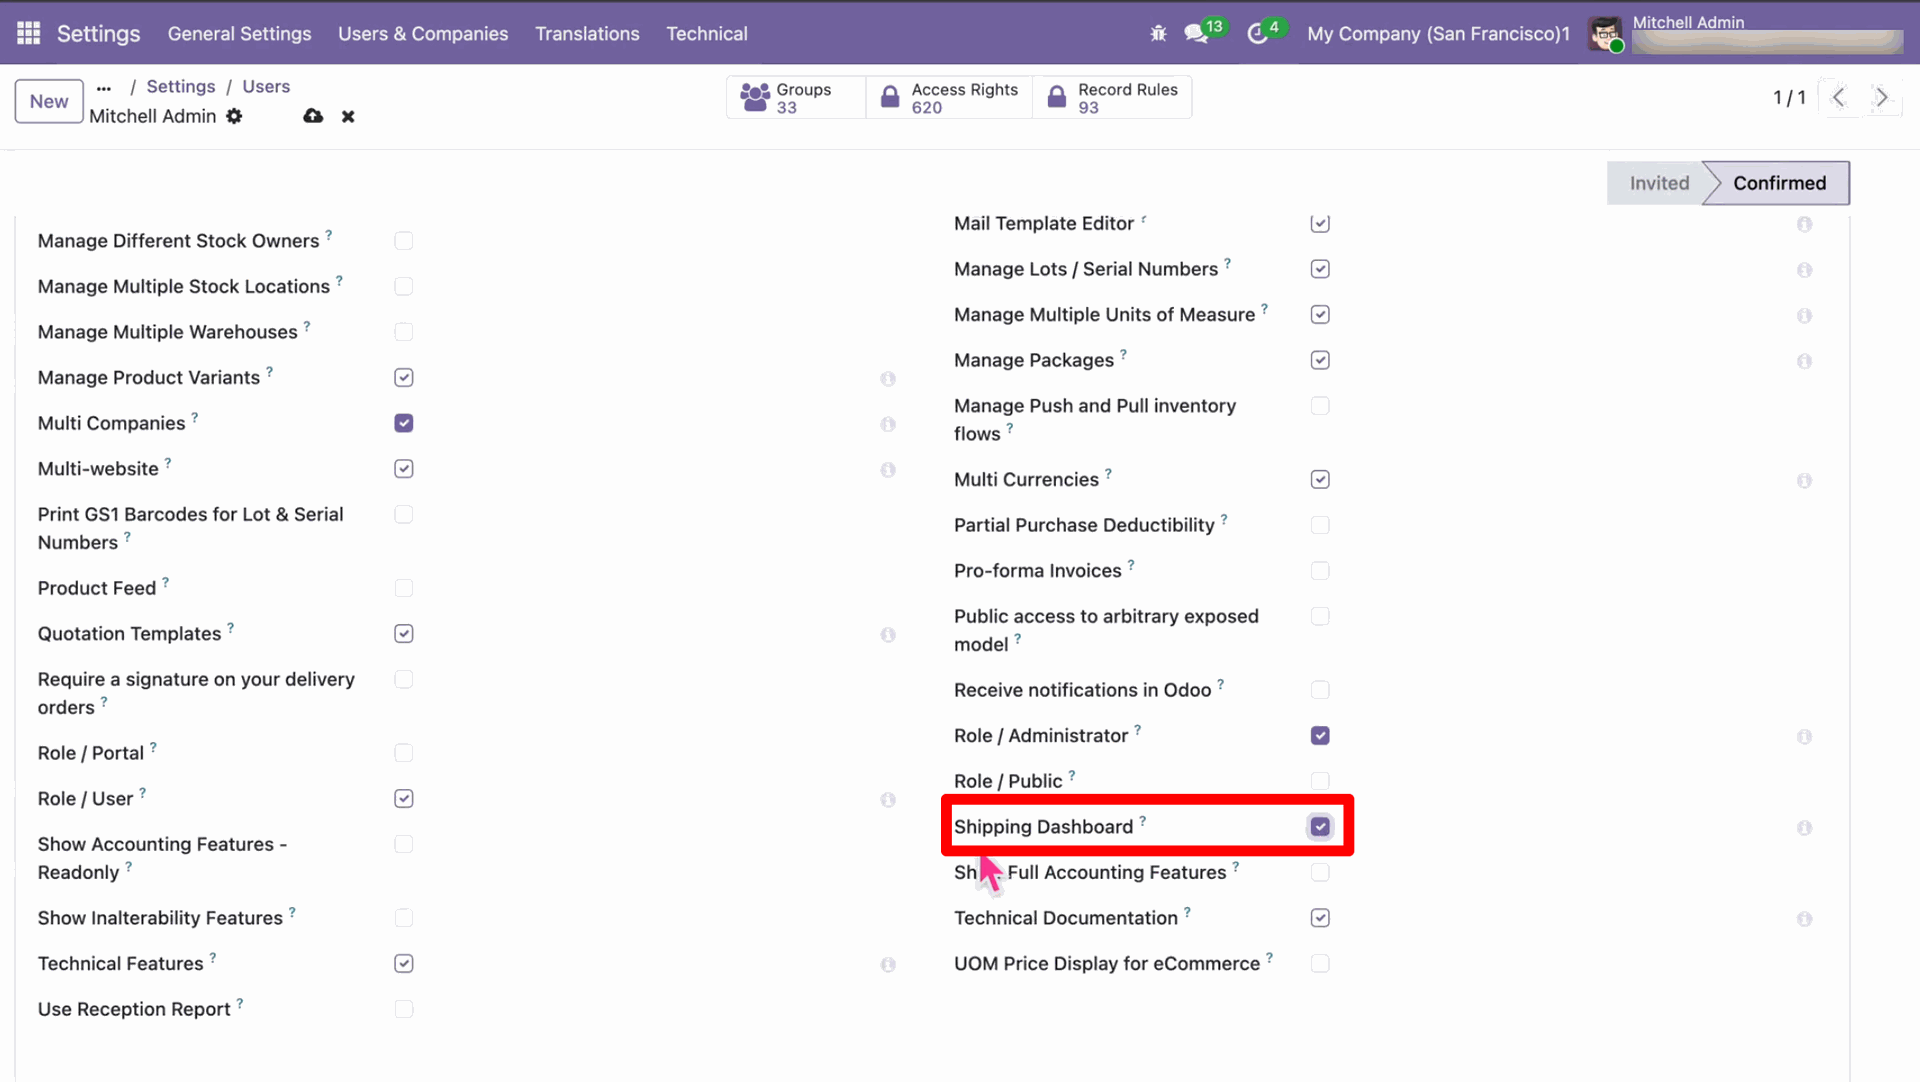1920x1082 pixels.
Task: Go to the previous record arrow
Action: pos(1838,97)
